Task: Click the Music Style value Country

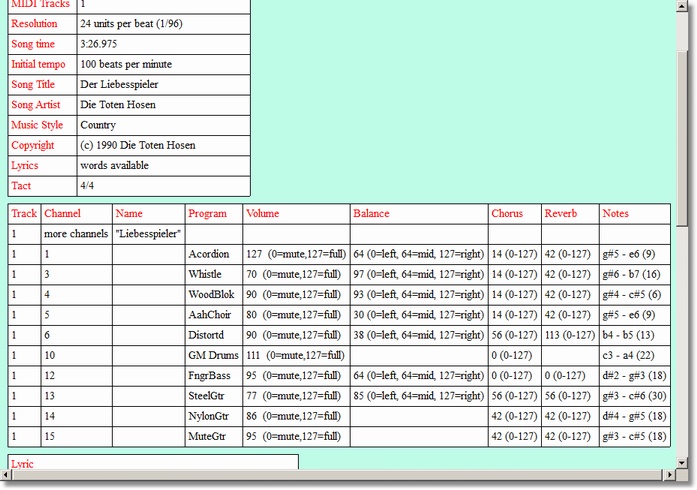Action: (98, 126)
